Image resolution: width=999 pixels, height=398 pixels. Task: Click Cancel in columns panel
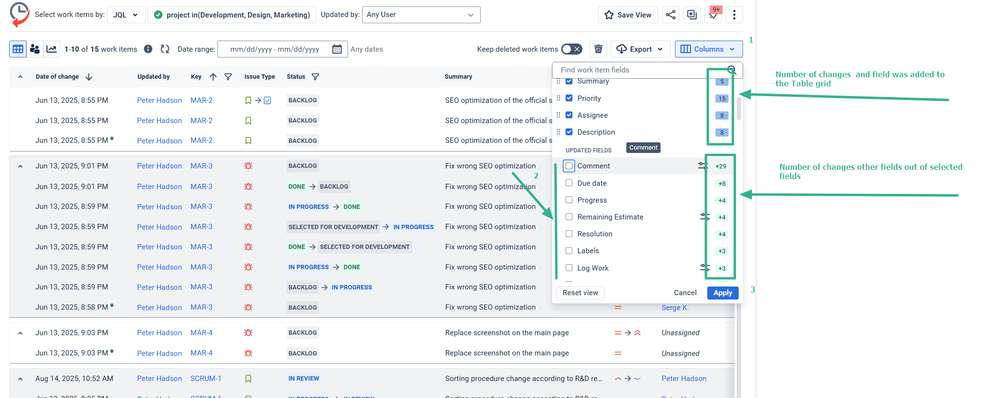point(685,293)
